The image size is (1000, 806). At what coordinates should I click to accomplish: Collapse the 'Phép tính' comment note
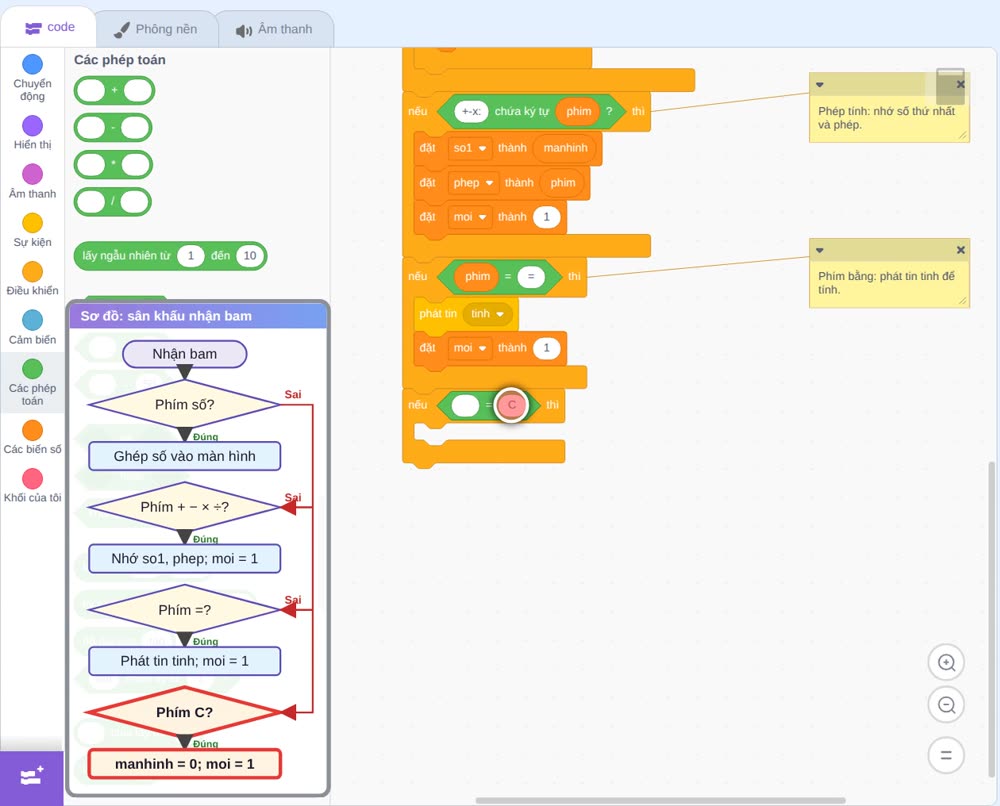click(820, 85)
